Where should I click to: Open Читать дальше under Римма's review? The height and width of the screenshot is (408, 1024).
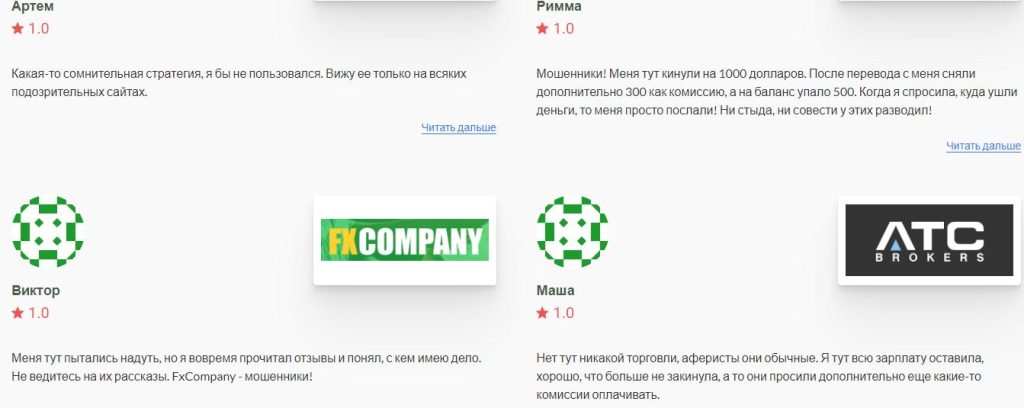(984, 146)
